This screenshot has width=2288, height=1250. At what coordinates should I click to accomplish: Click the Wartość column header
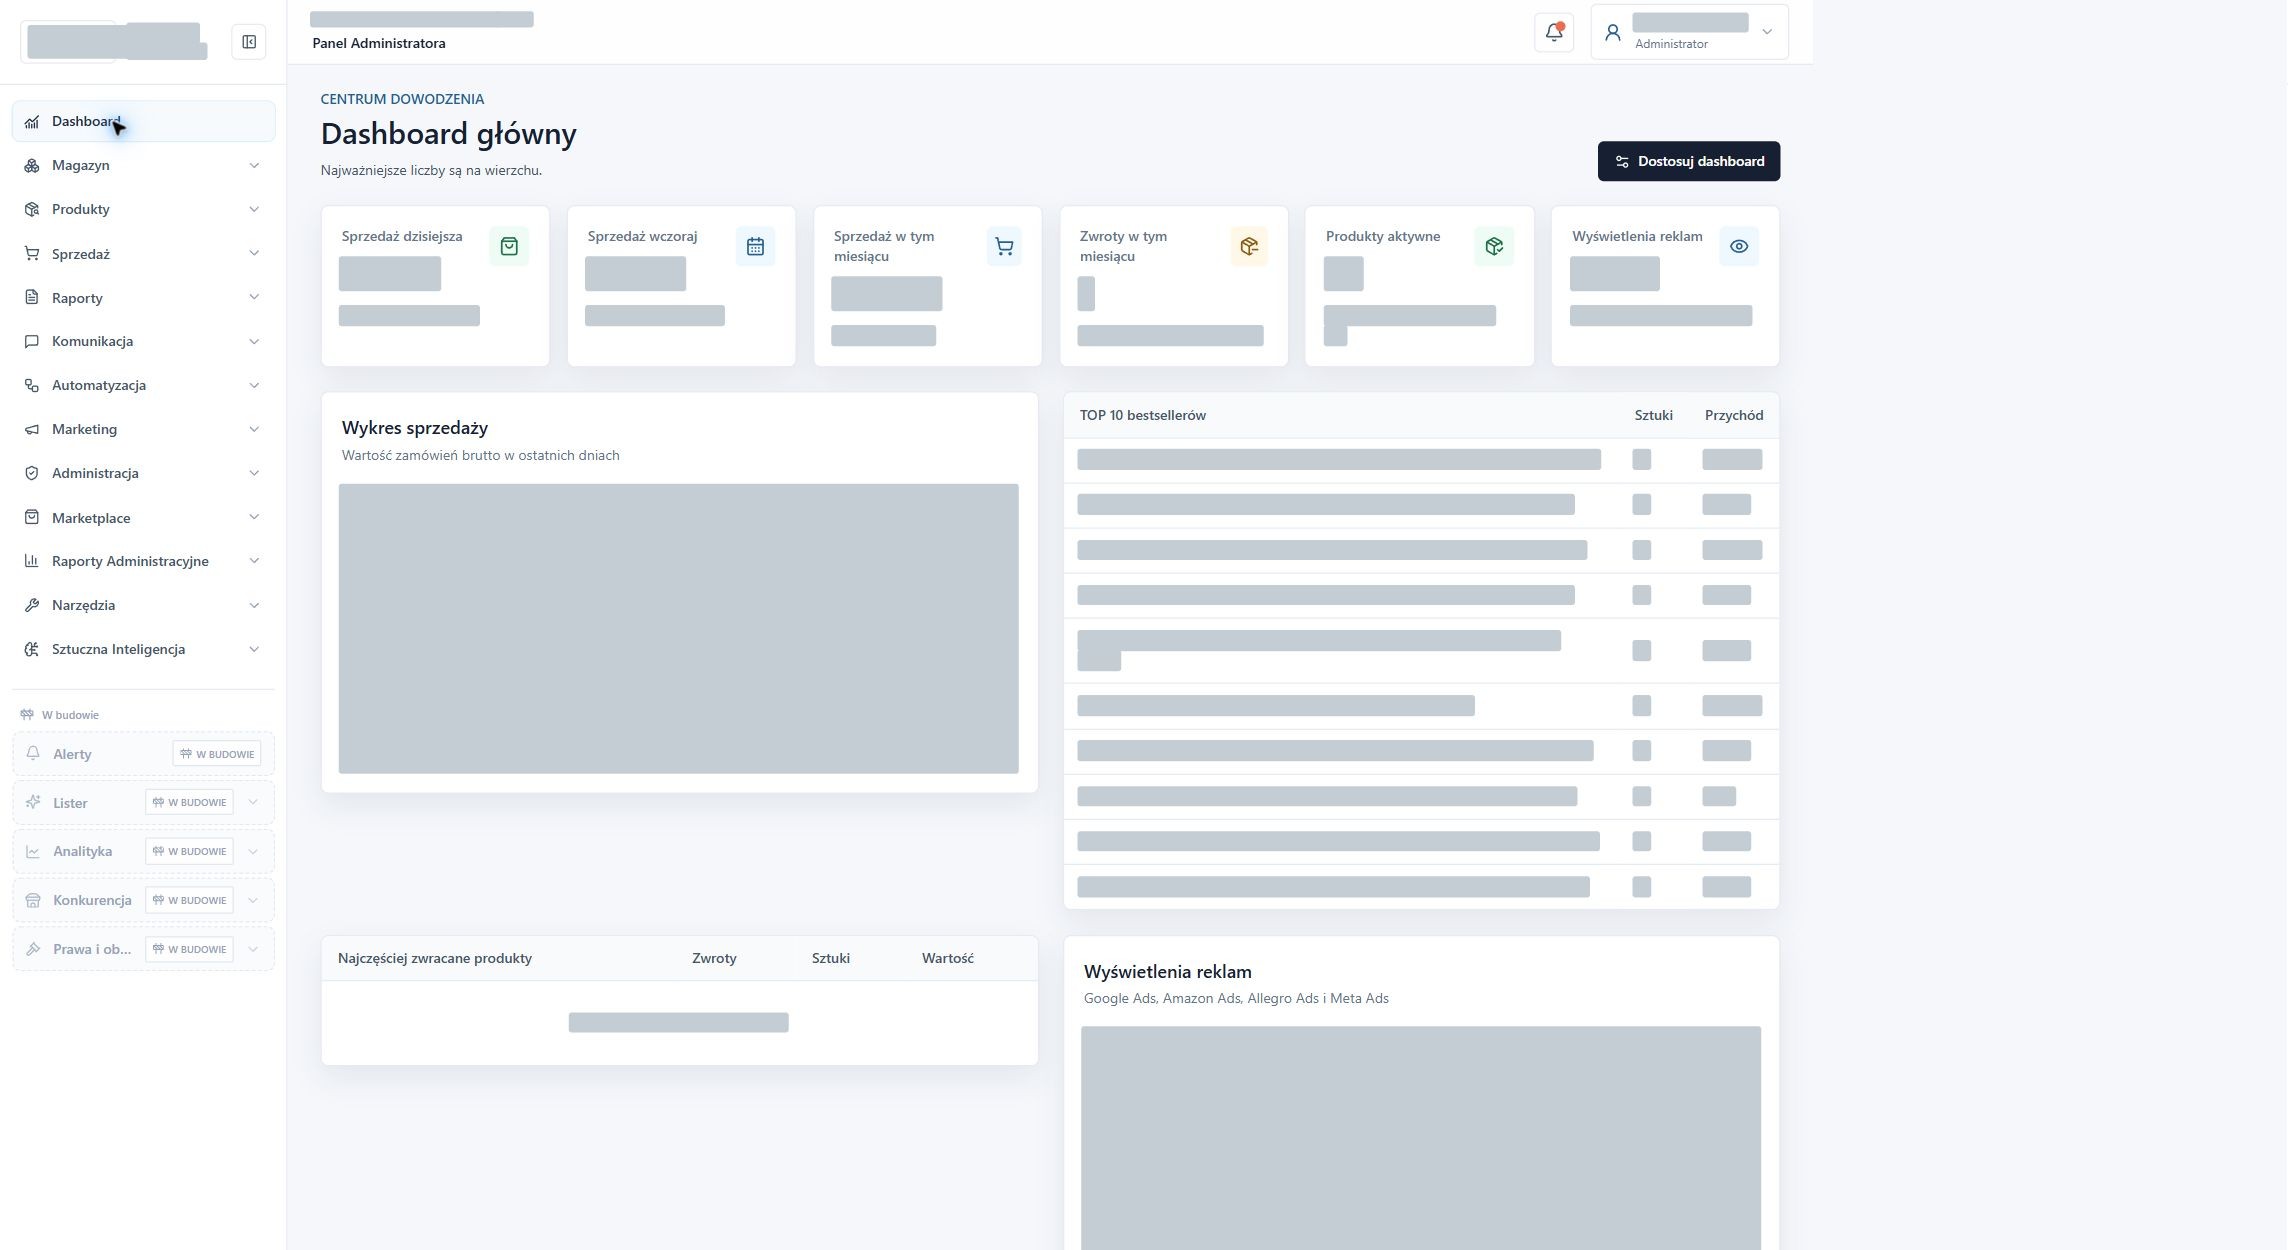coord(947,958)
